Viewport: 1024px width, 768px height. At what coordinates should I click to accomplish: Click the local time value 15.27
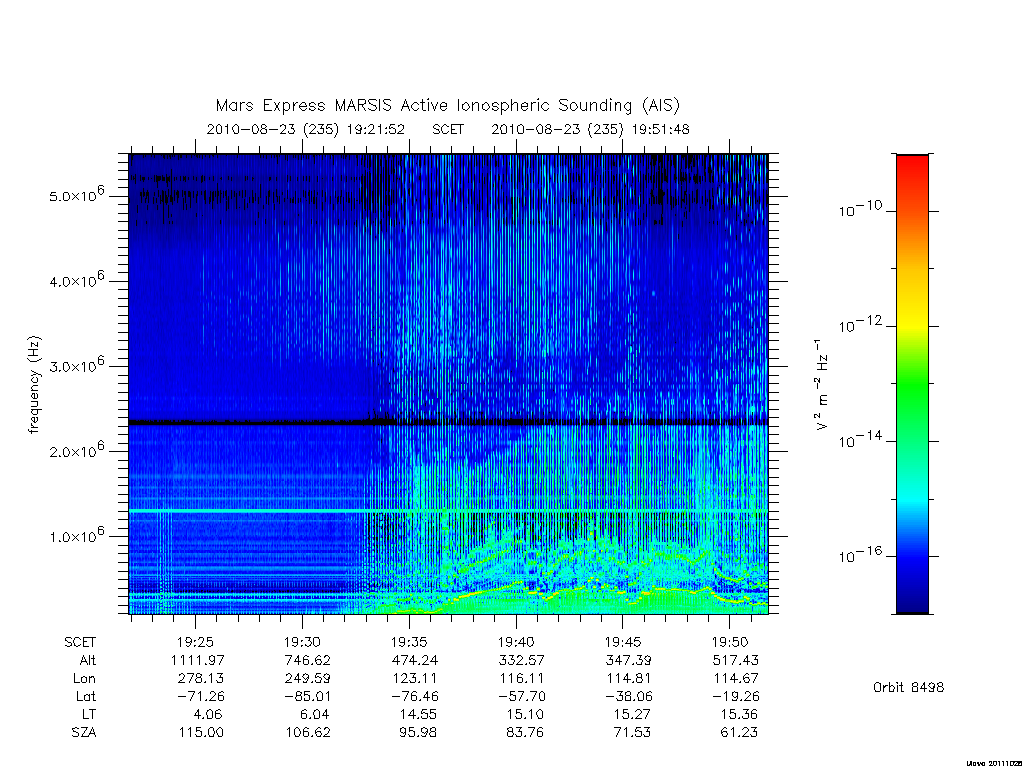[631, 714]
